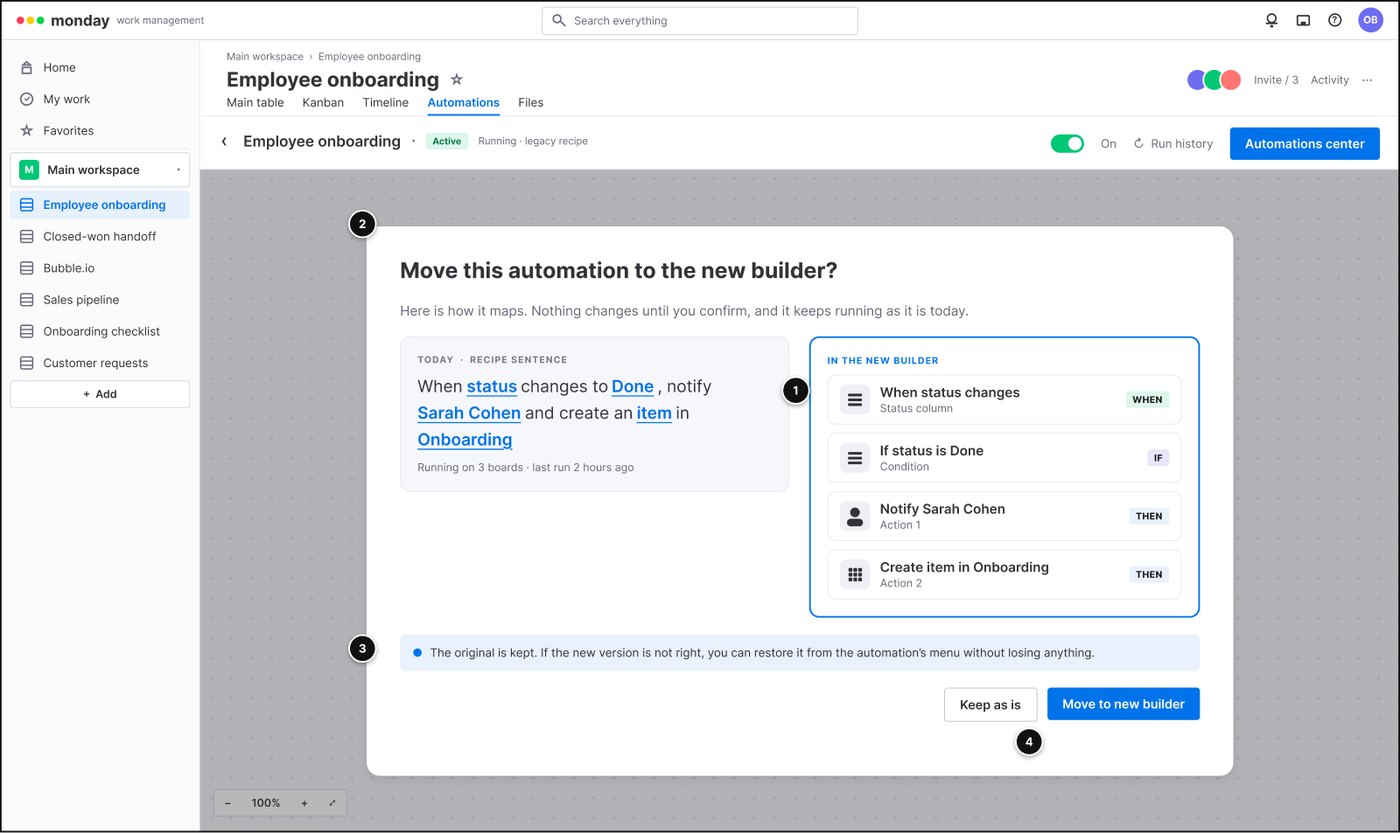Switch to the Files tab
Screen dimensions: 1400x833
[x=531, y=102]
